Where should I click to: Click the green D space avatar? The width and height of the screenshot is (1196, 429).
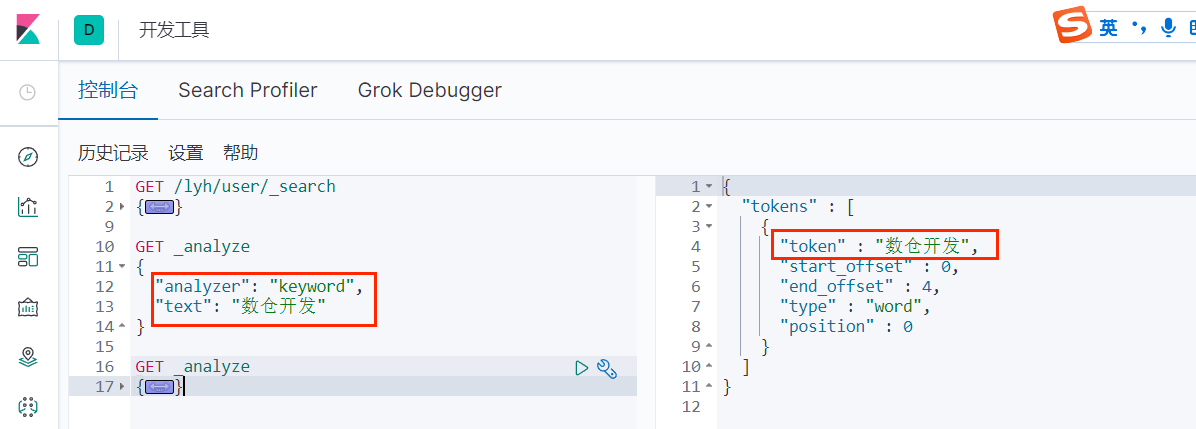click(x=88, y=30)
